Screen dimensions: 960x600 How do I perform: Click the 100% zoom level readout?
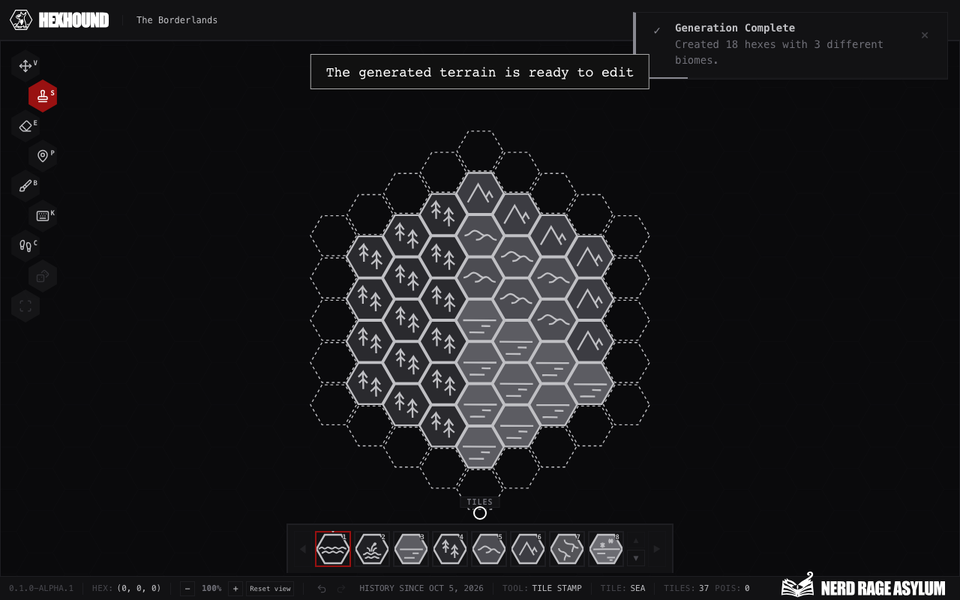(211, 588)
